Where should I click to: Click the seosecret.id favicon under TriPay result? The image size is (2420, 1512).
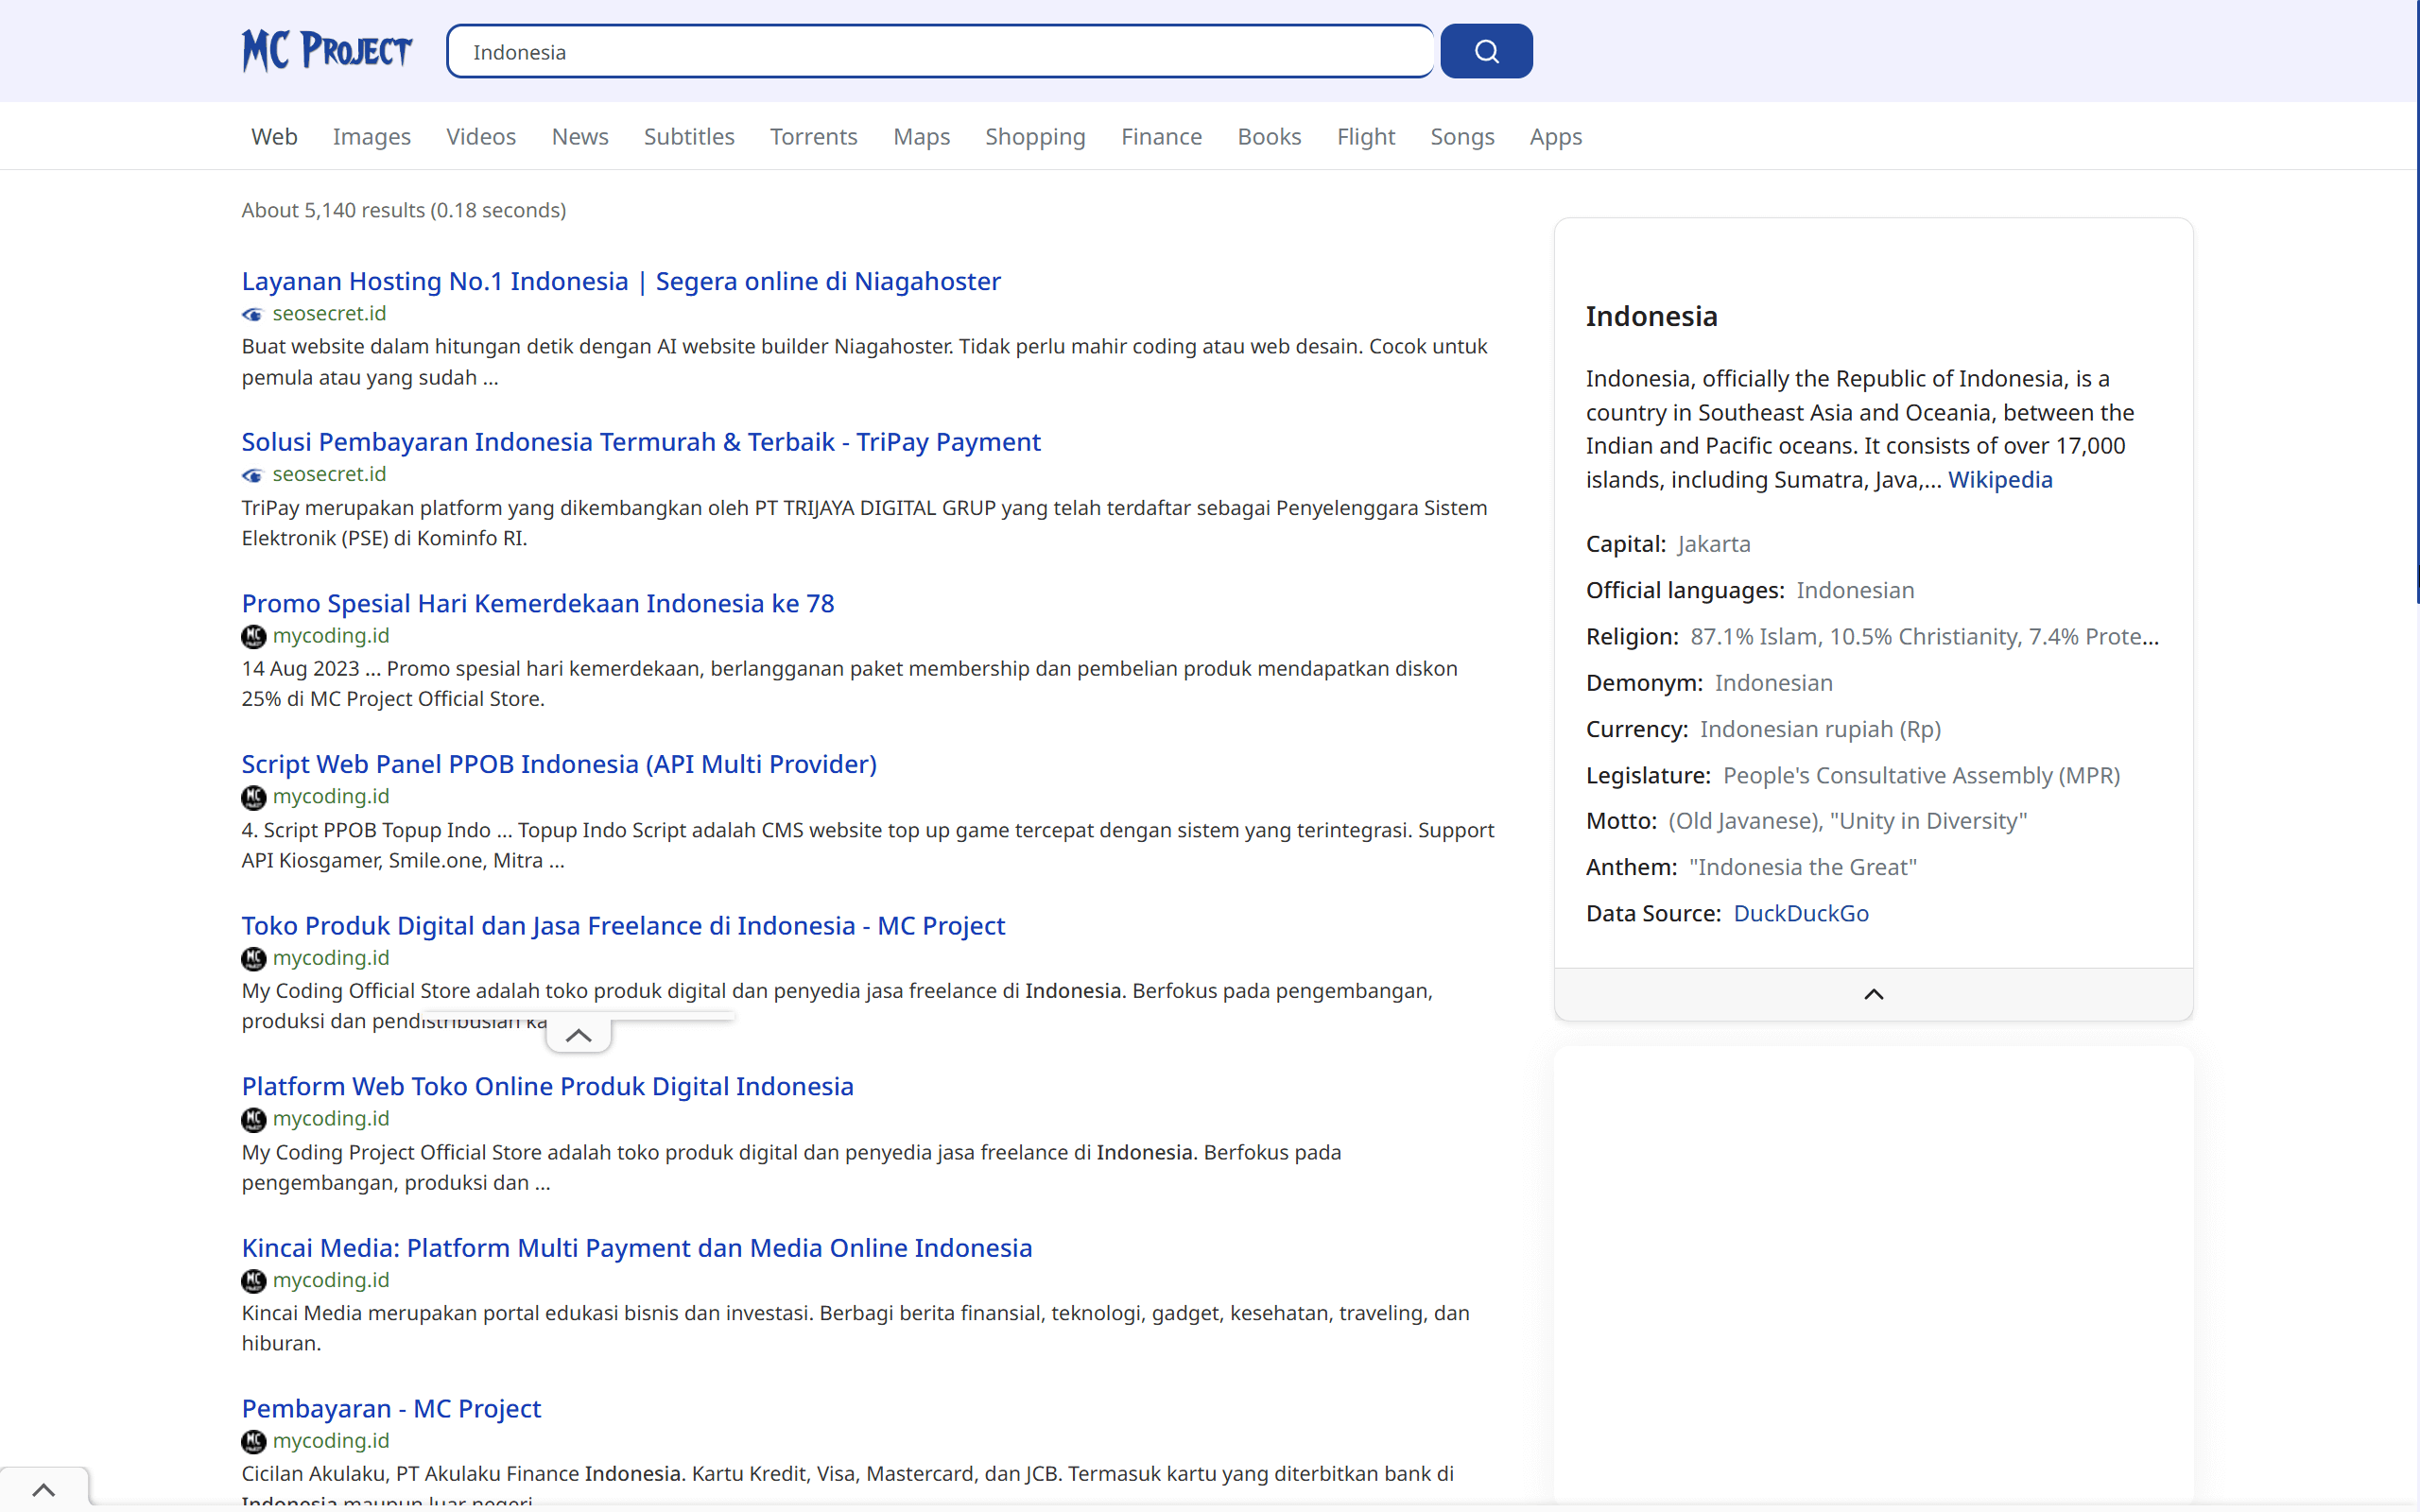pos(252,475)
